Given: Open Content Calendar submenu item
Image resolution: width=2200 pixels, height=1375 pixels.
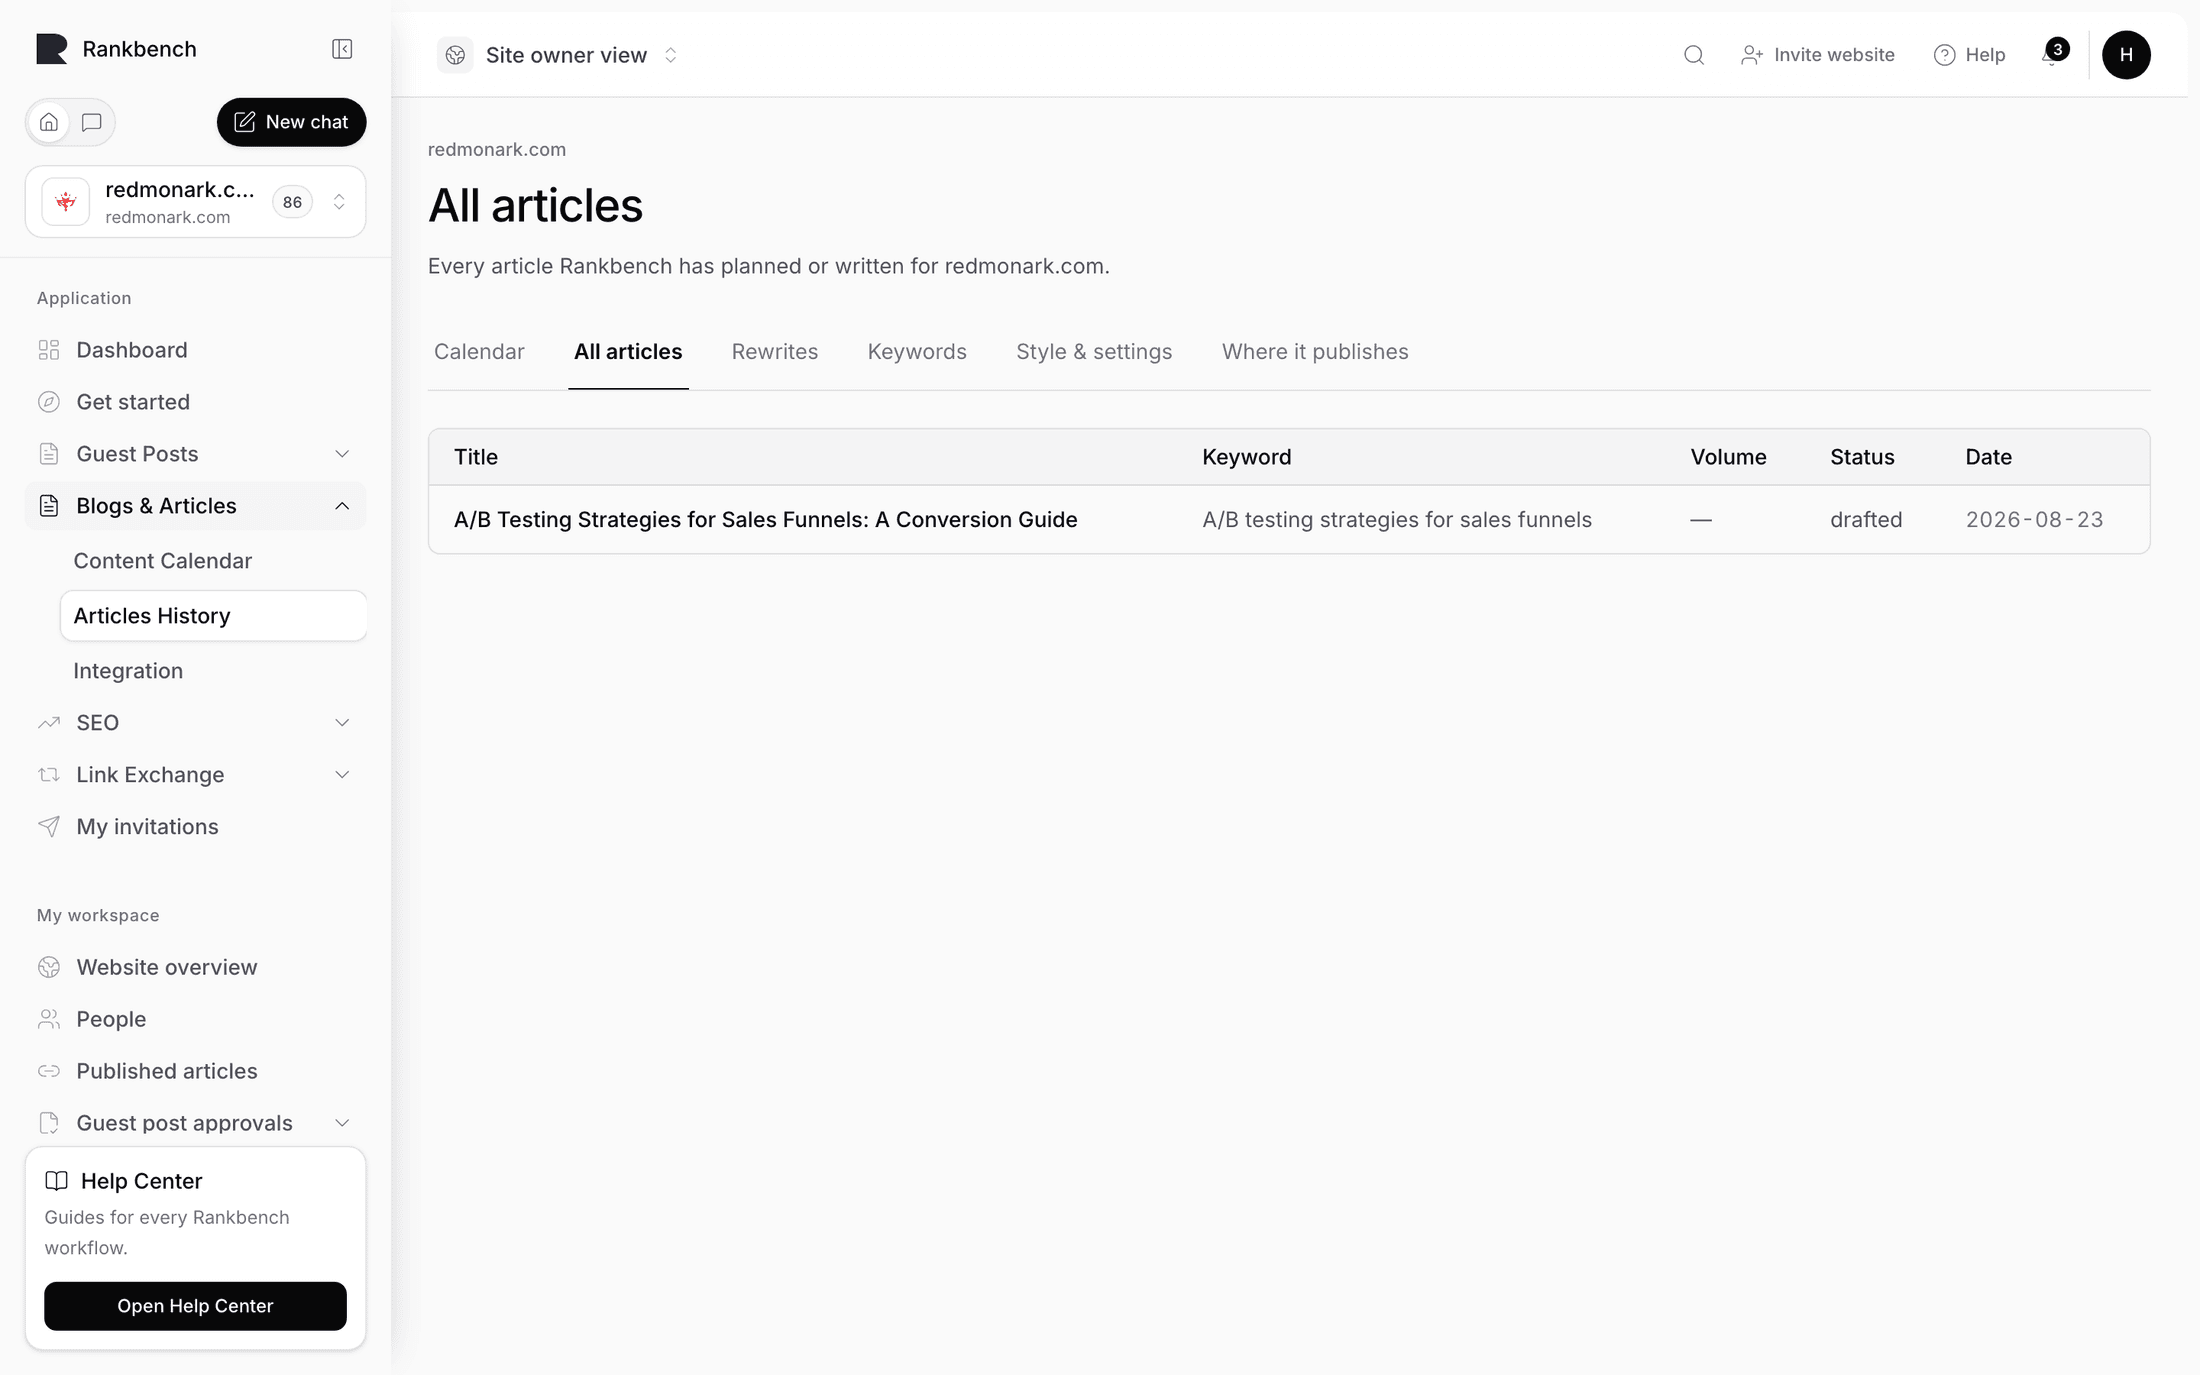Looking at the screenshot, I should [x=213, y=561].
